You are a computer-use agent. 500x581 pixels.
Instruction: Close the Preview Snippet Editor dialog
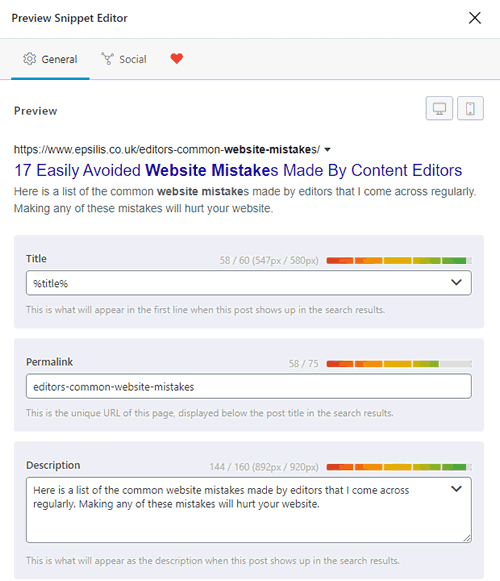point(474,18)
